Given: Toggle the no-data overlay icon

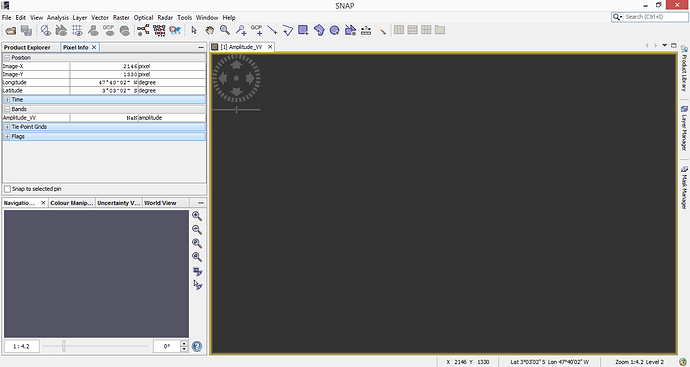Looking at the screenshot, I should [45, 30].
